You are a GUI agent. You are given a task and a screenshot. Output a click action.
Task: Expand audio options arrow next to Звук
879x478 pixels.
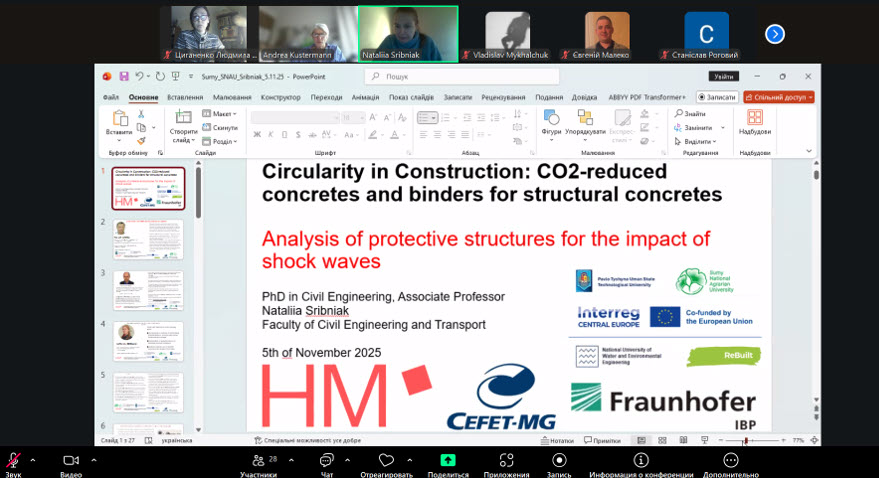[x=33, y=460]
